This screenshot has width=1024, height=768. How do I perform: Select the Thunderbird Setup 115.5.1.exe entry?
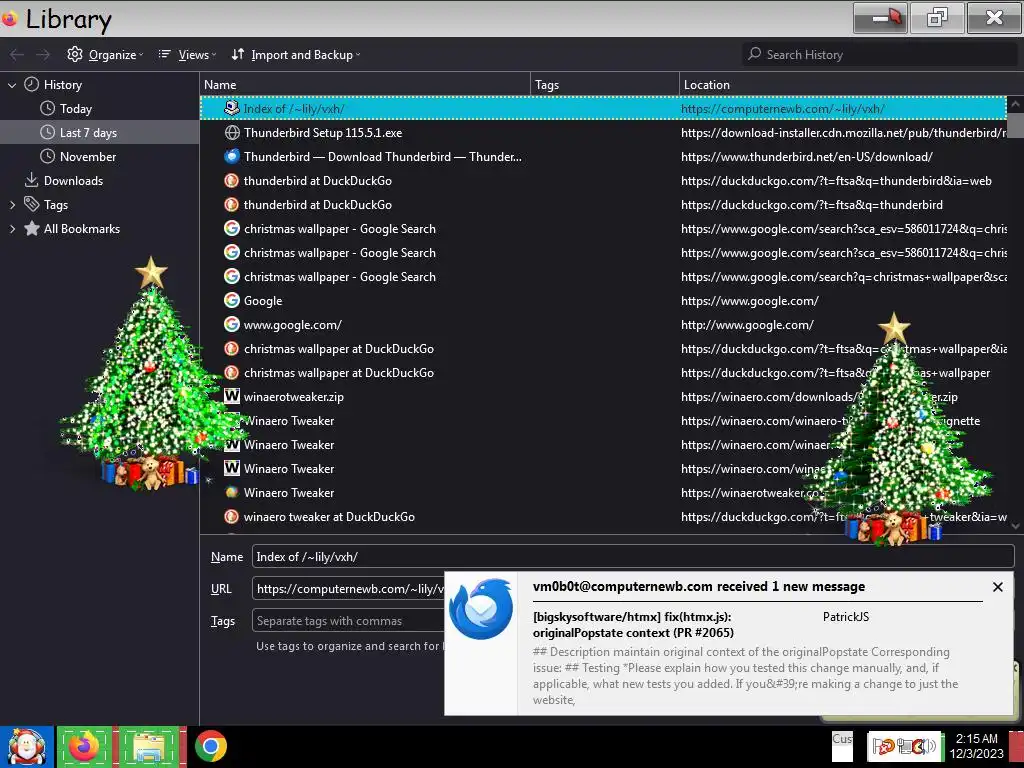603,133
